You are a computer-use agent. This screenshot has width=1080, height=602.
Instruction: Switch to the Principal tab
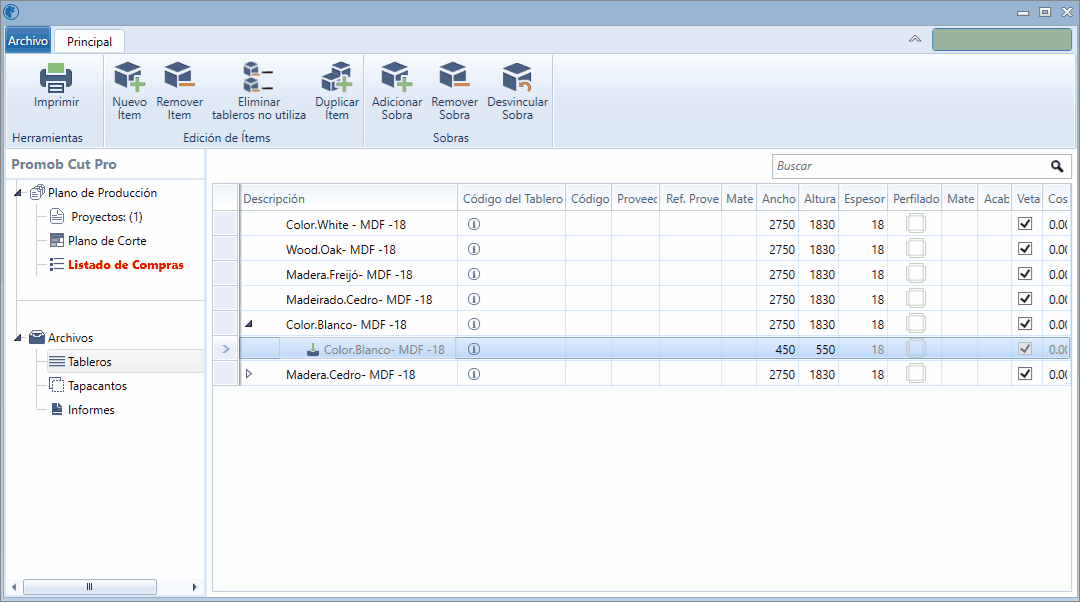[89, 41]
